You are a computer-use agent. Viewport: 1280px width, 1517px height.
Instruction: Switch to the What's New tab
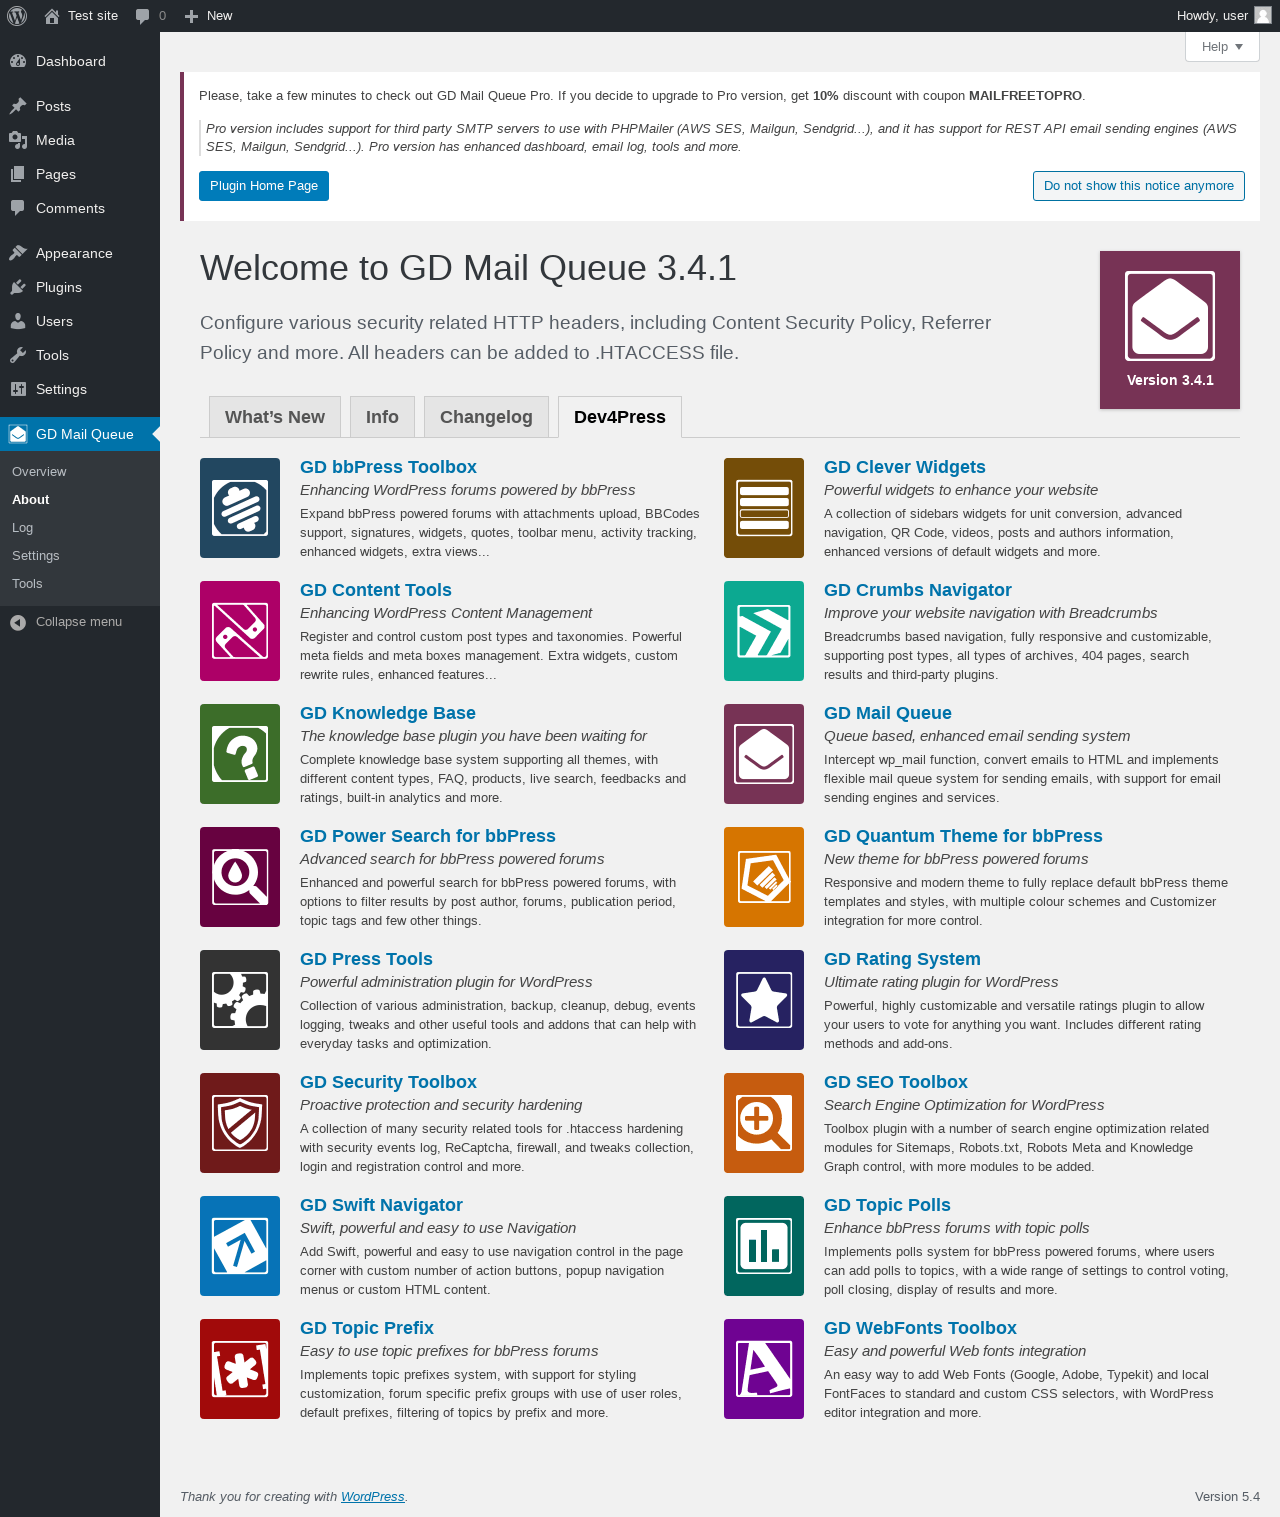coord(275,417)
